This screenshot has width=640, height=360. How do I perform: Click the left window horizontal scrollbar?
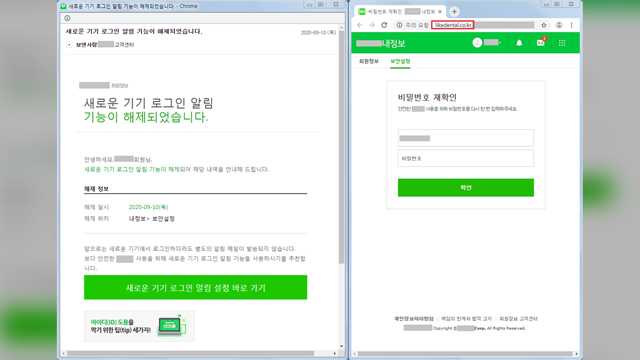[190, 353]
